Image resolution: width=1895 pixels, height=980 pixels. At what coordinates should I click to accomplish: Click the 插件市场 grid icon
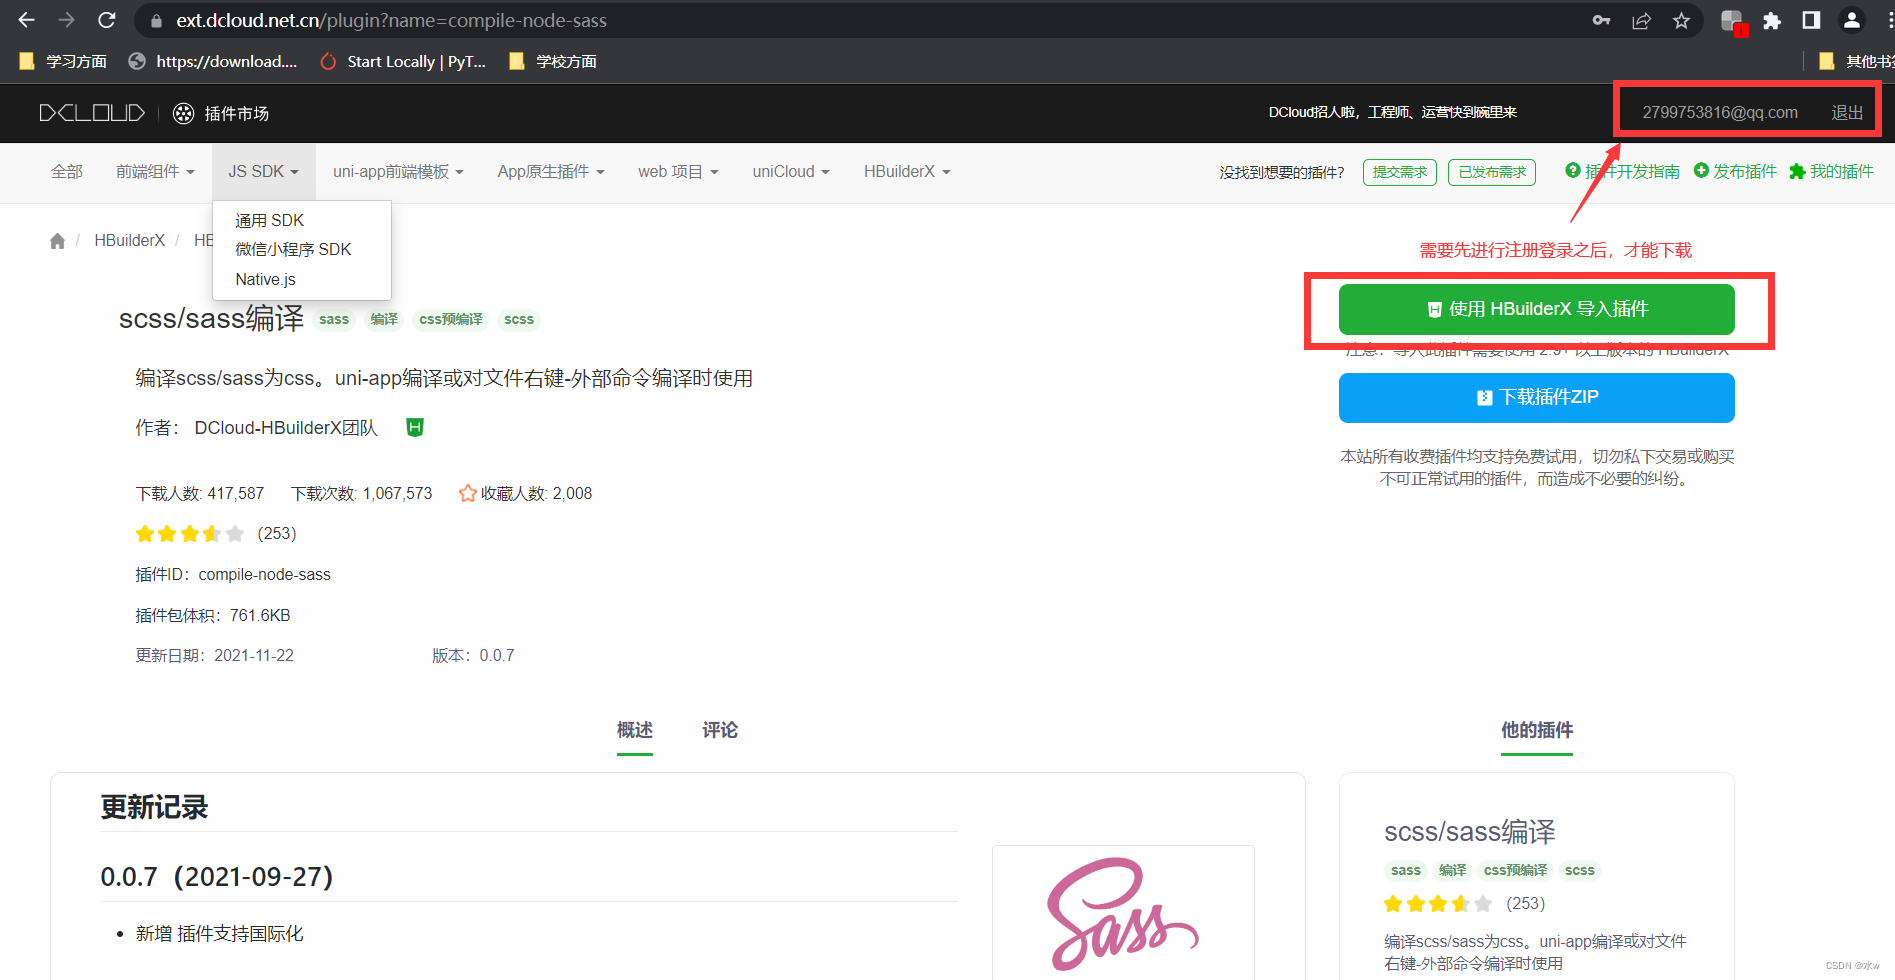point(184,113)
